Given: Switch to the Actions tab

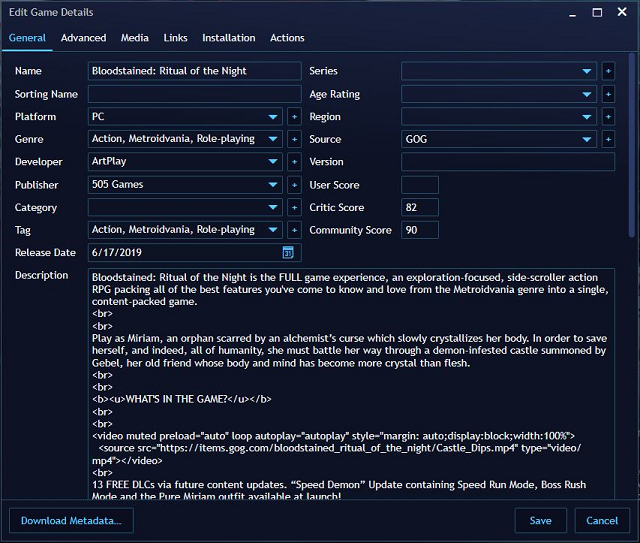Looking at the screenshot, I should pos(287,38).
